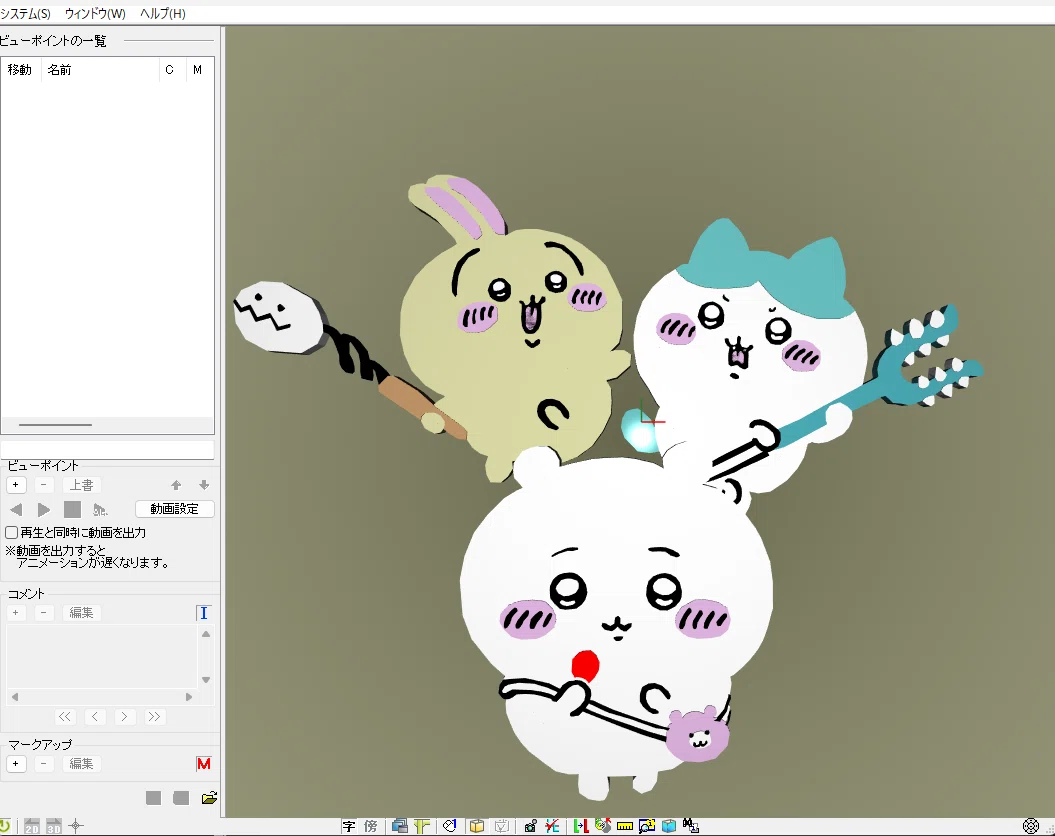Click the animation export icon beside stop
Image resolution: width=1055 pixels, height=836 pixels.
(x=100, y=510)
